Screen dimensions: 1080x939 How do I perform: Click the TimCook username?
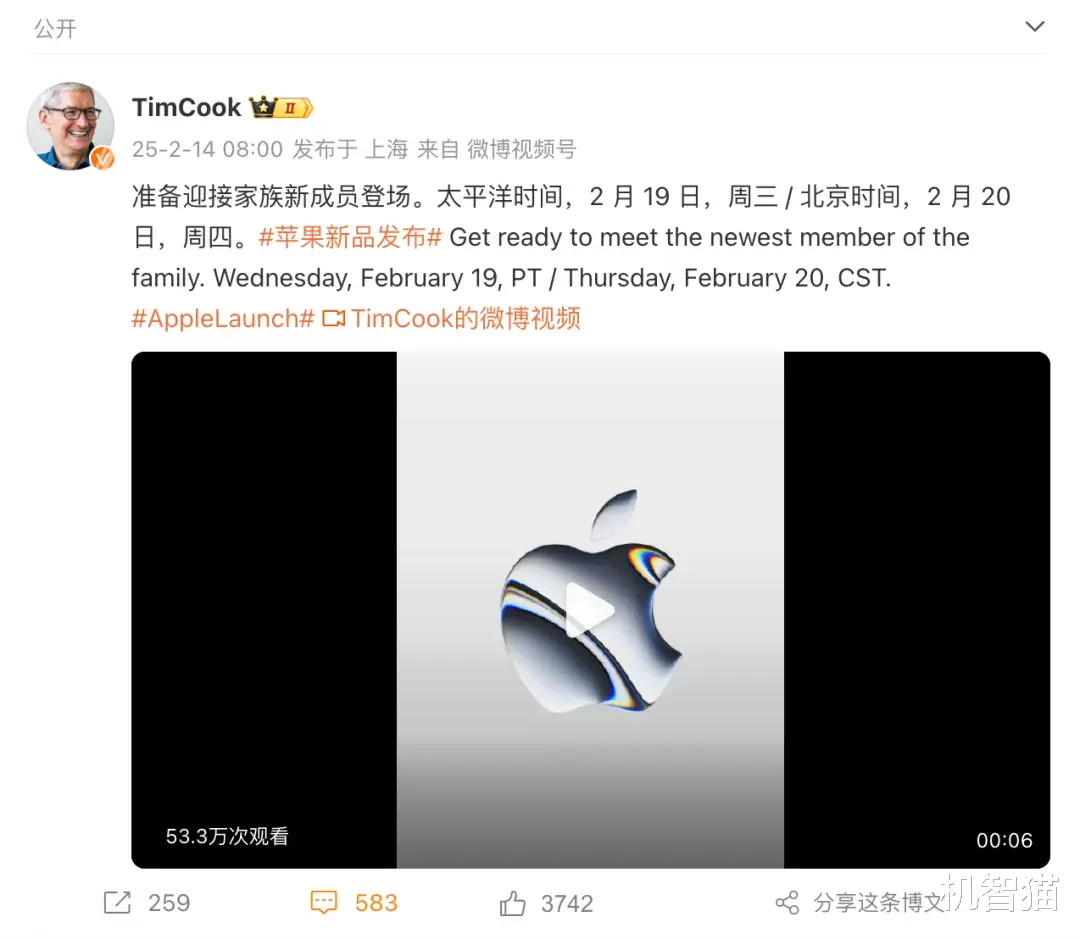tap(187, 107)
